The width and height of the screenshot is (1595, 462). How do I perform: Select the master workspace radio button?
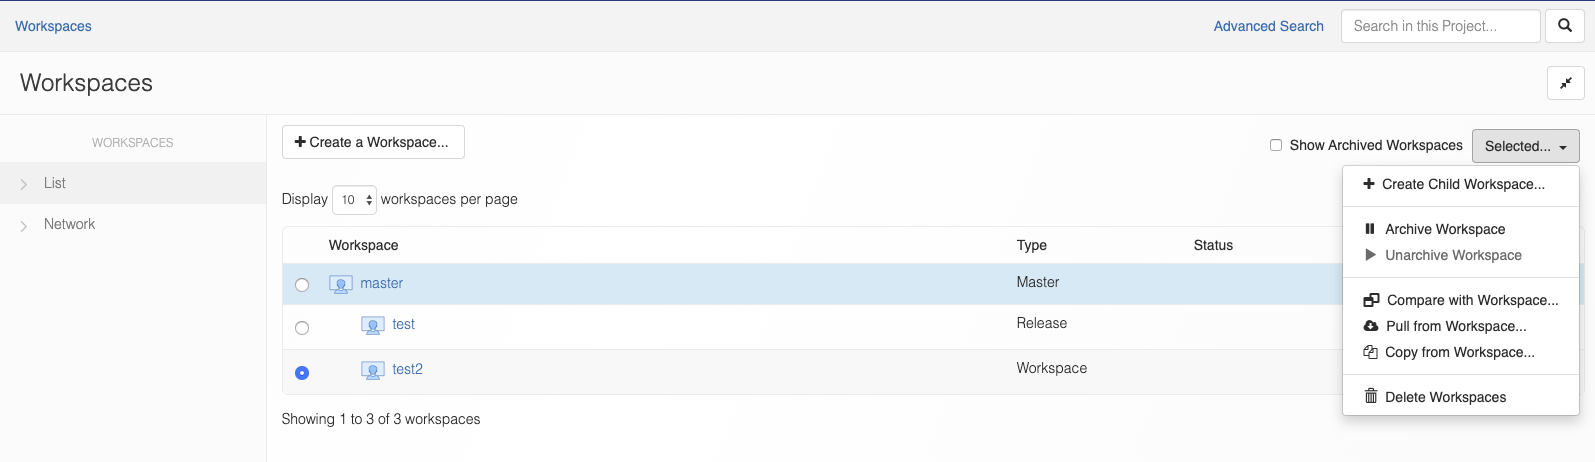(302, 285)
